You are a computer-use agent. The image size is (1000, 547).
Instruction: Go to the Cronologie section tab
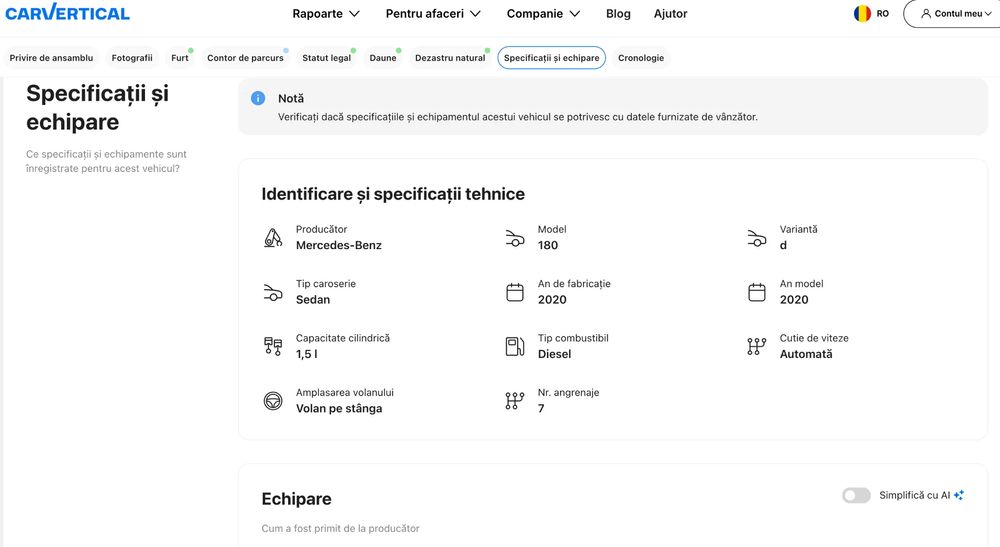click(x=641, y=58)
